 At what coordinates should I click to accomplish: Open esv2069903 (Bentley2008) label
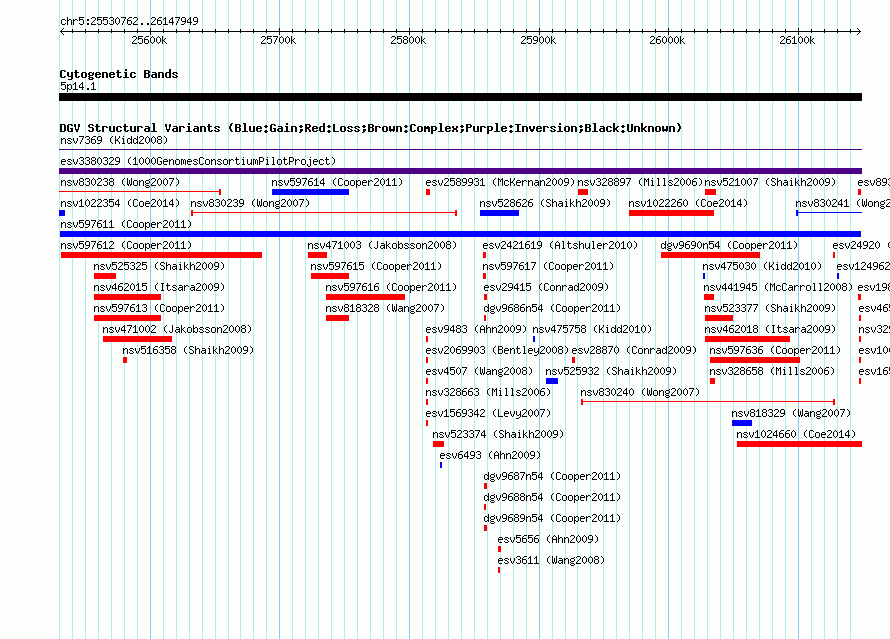497,350
